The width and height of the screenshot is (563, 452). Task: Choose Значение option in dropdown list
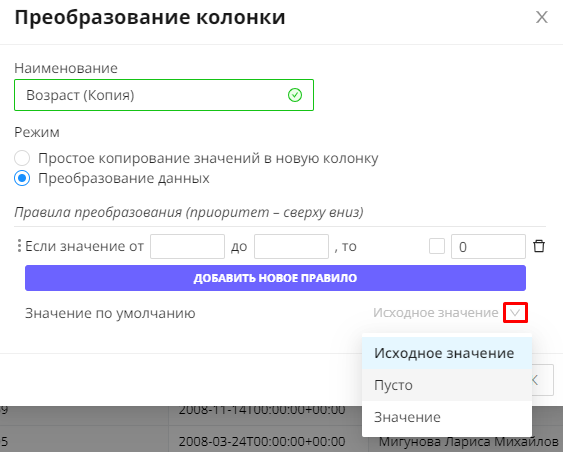pos(447,417)
